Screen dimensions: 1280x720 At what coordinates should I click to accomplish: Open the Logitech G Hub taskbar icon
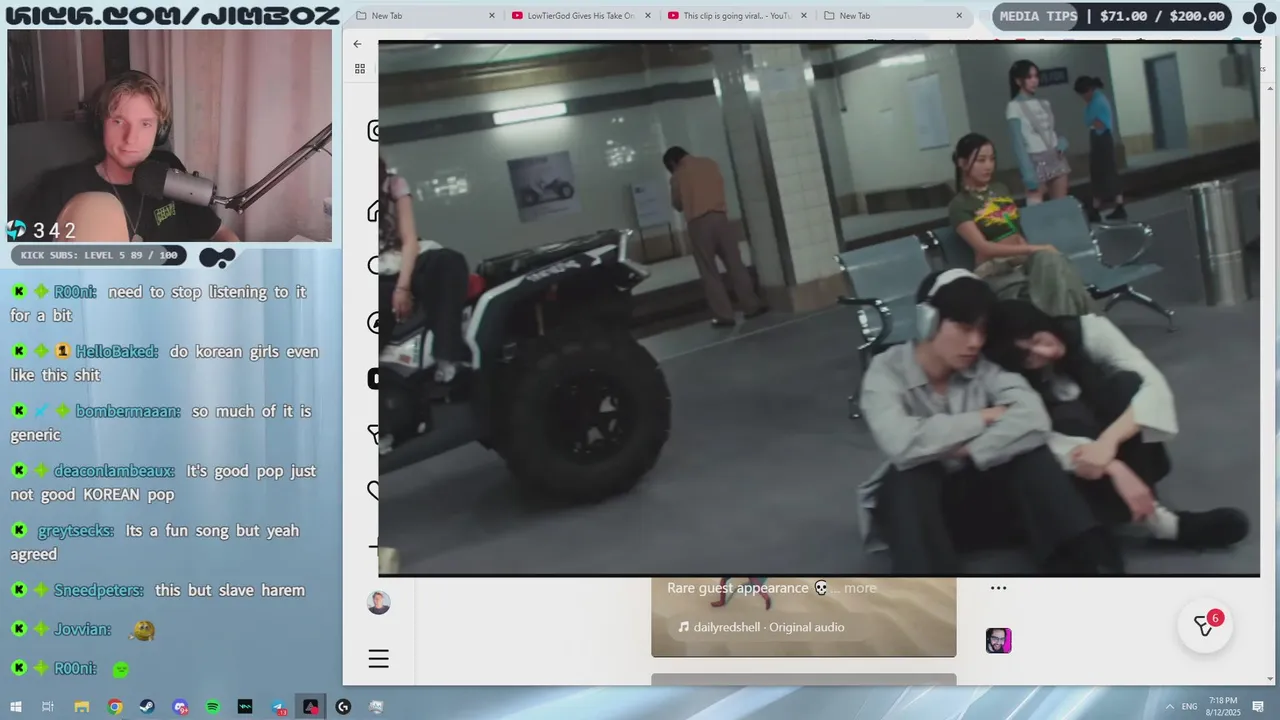pyautogui.click(x=343, y=707)
